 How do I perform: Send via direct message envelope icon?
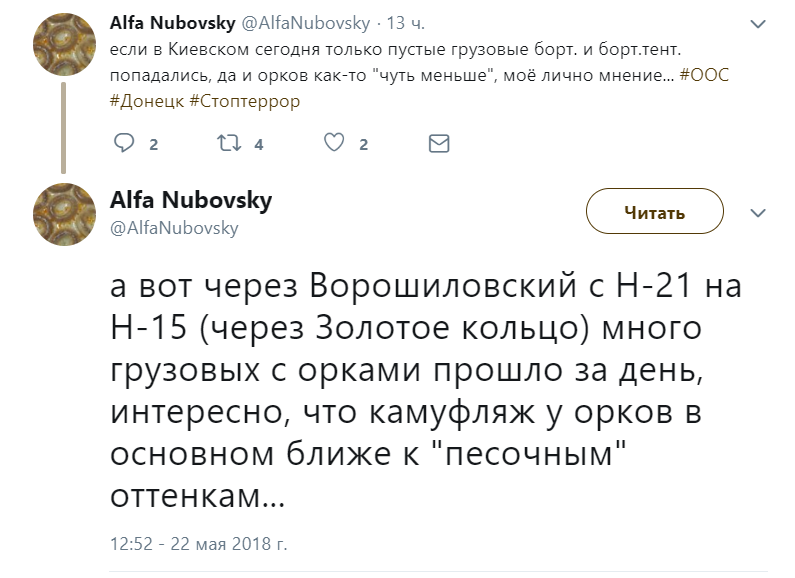tap(439, 143)
